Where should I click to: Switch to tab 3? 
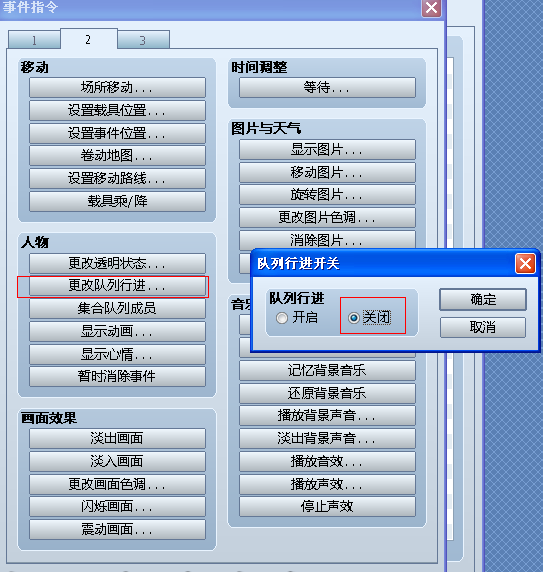tap(143, 40)
